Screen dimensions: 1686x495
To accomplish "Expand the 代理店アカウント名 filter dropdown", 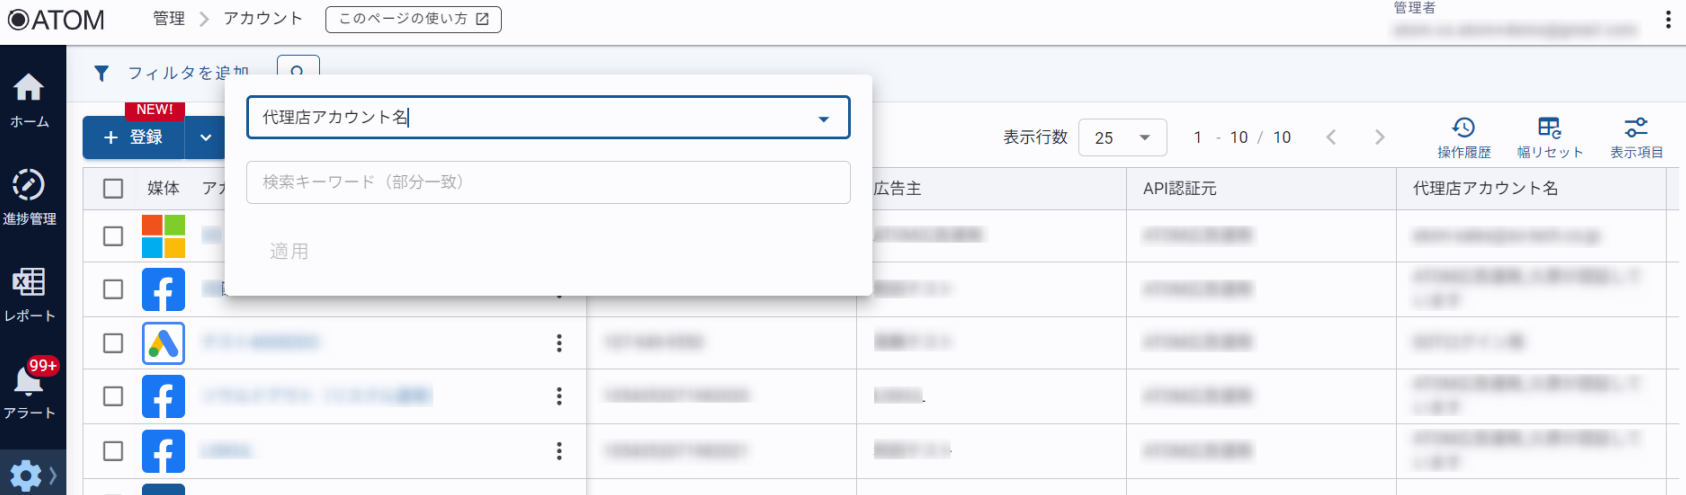I will pos(823,118).
